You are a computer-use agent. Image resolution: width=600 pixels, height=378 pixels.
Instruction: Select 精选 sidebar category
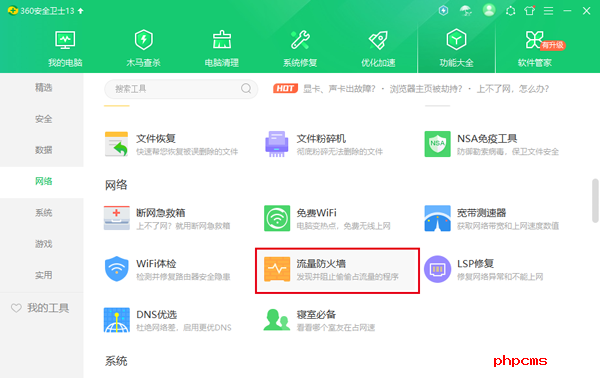pyautogui.click(x=44, y=88)
